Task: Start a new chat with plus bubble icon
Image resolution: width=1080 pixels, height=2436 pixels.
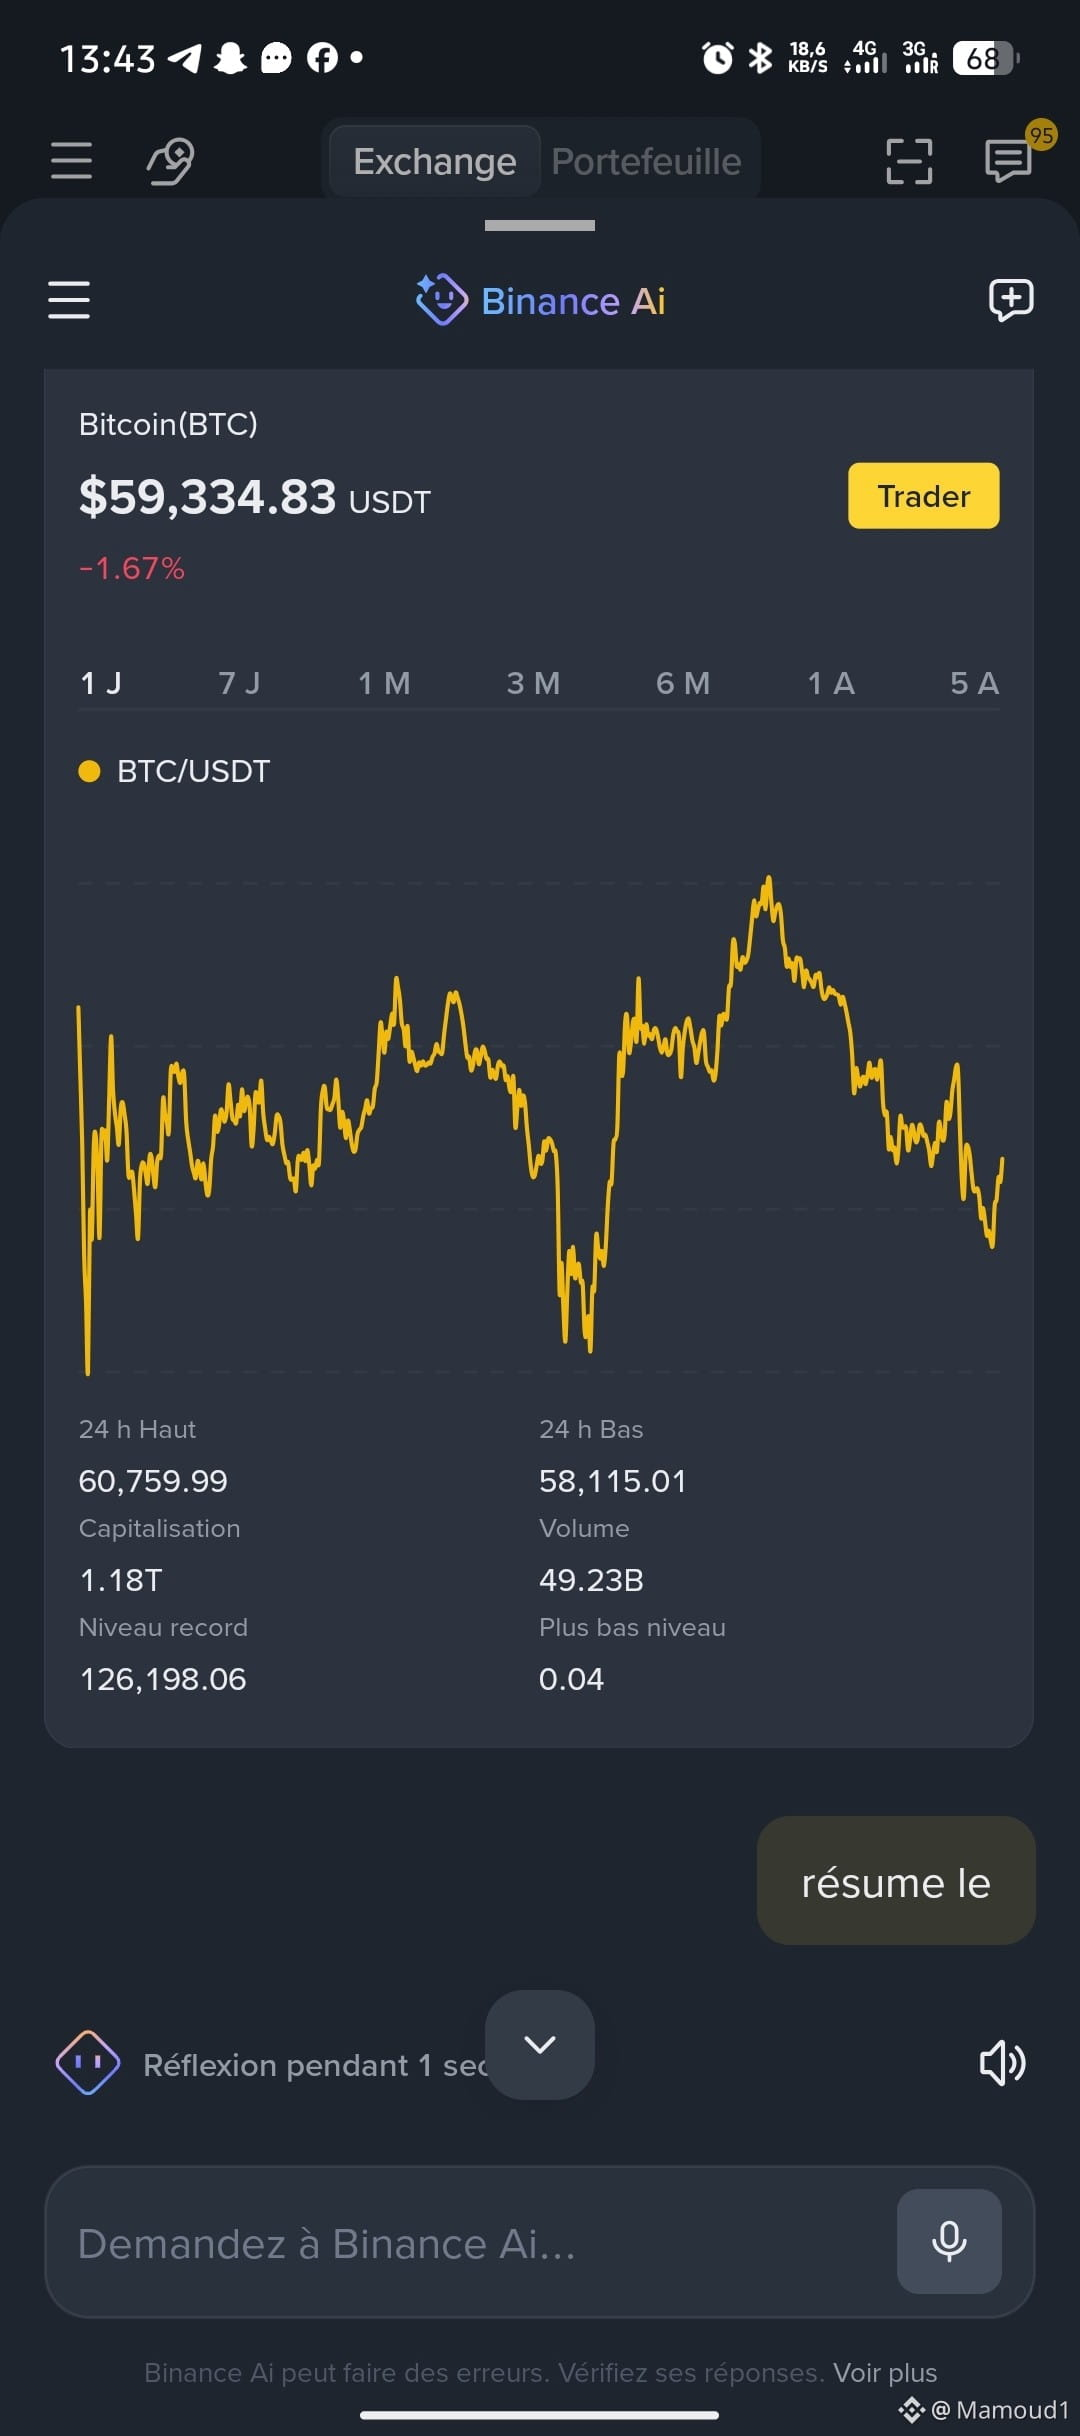Action: pos(1011,300)
